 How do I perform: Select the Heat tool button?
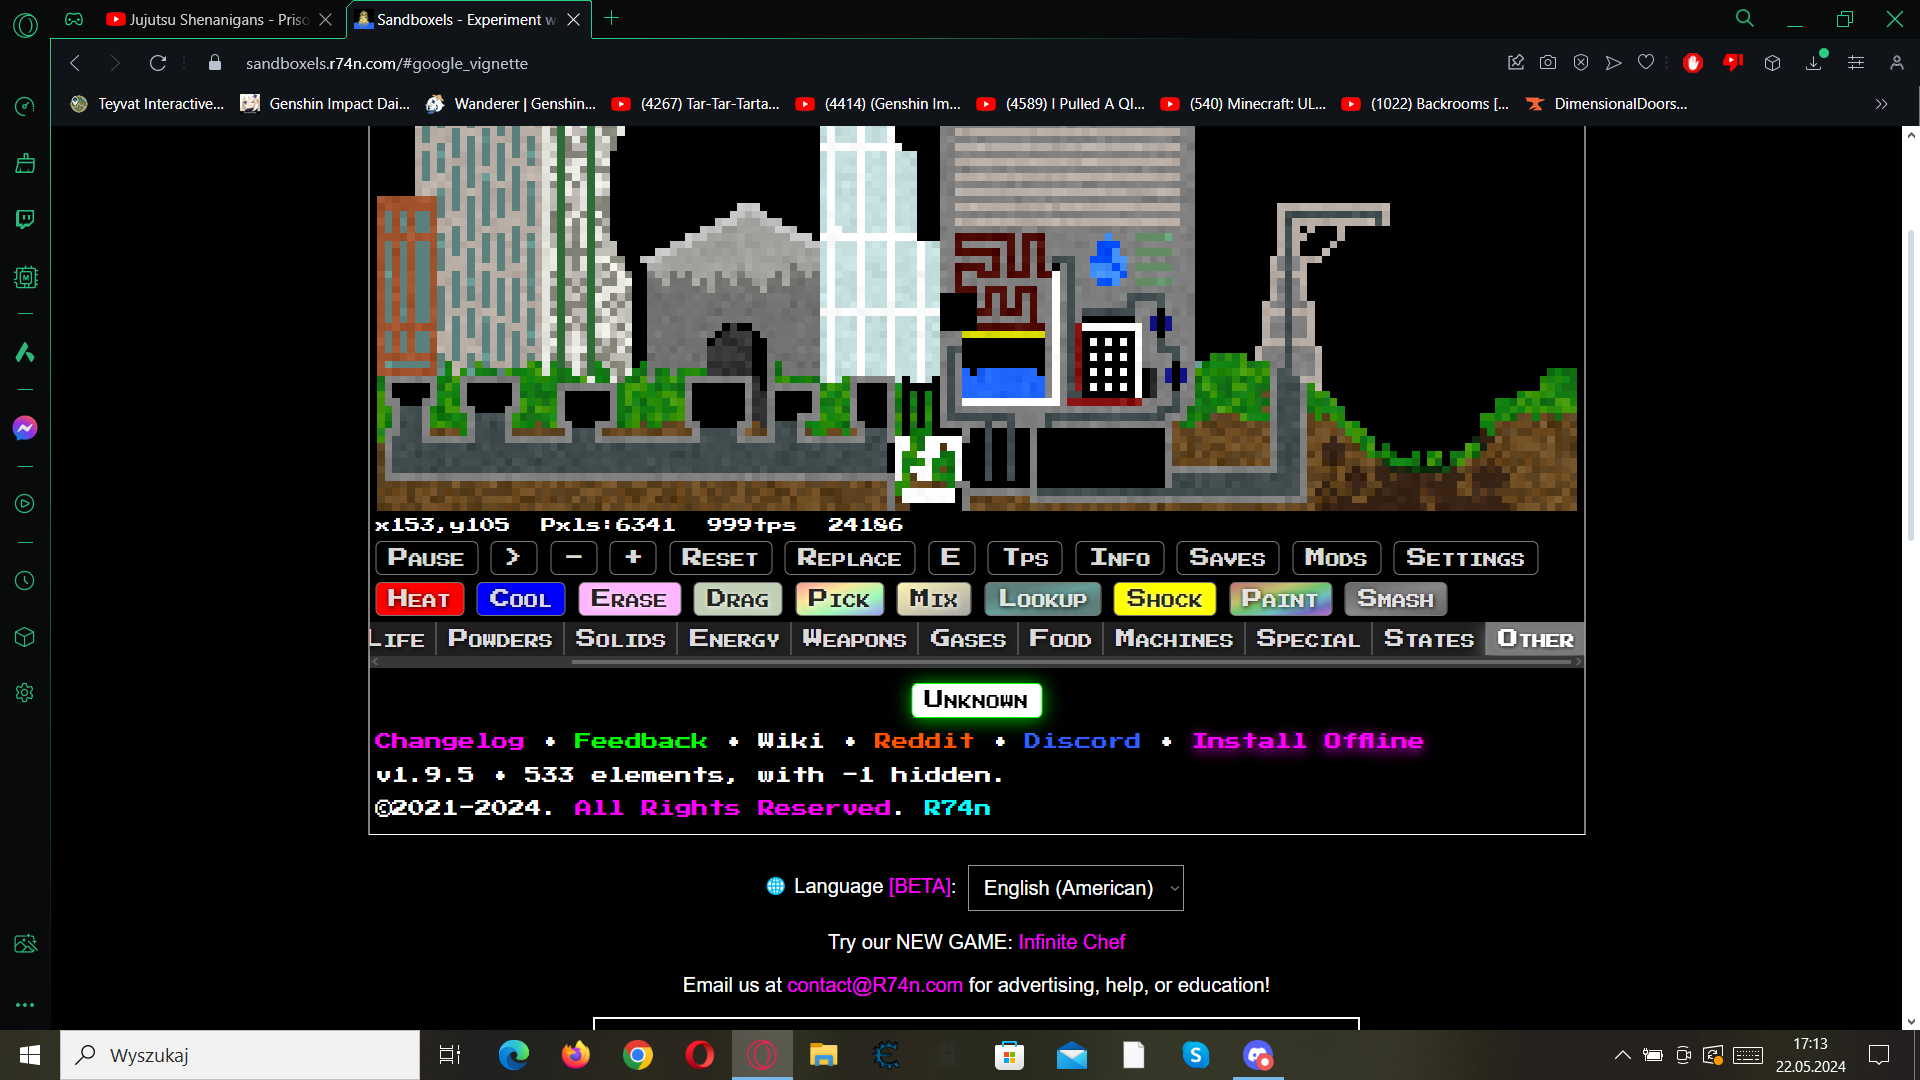tap(419, 599)
